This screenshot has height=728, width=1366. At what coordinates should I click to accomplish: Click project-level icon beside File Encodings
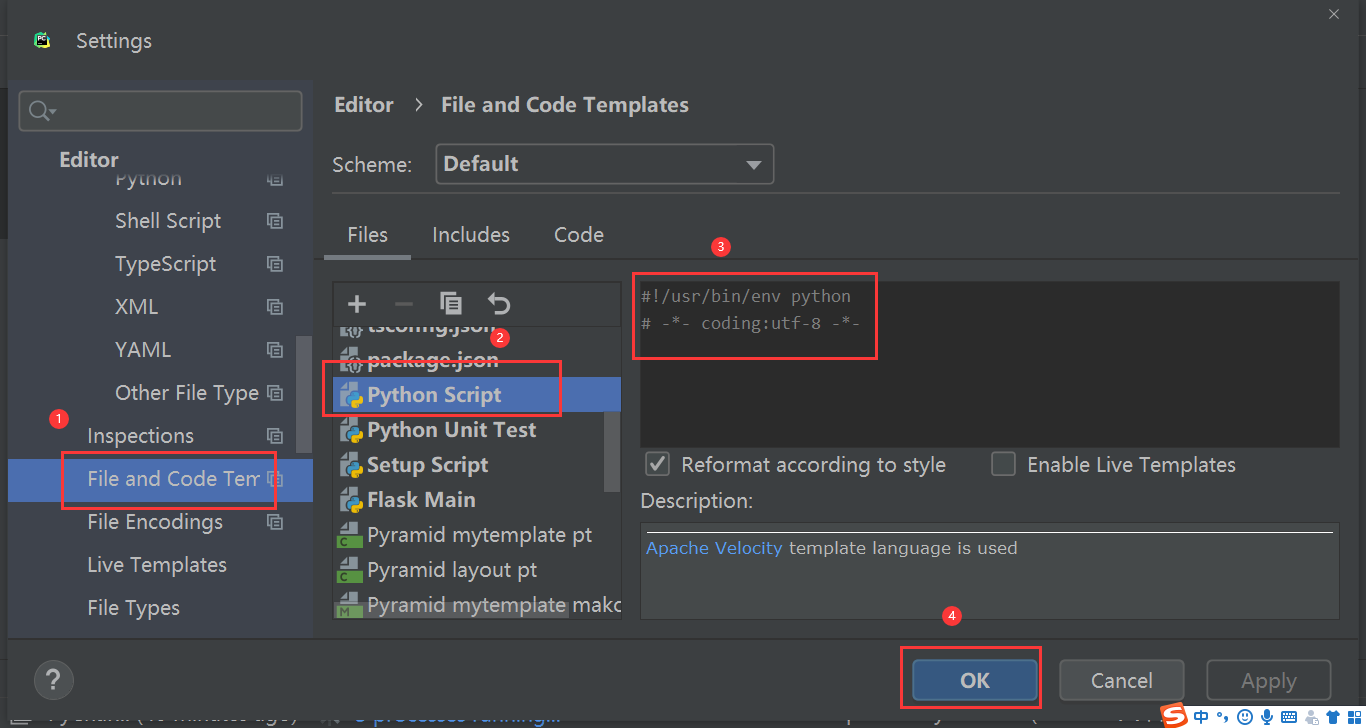coord(275,522)
